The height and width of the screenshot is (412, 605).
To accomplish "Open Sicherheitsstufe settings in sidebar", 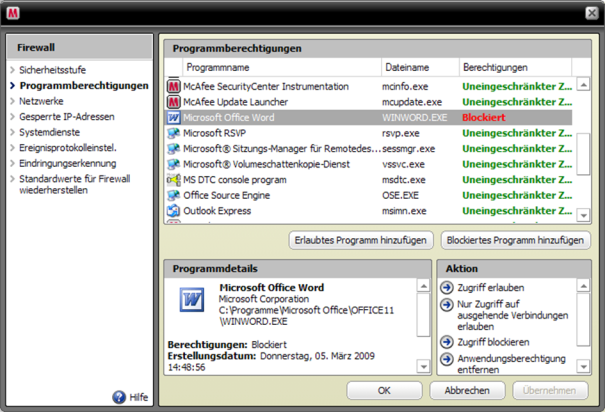I will (52, 70).
